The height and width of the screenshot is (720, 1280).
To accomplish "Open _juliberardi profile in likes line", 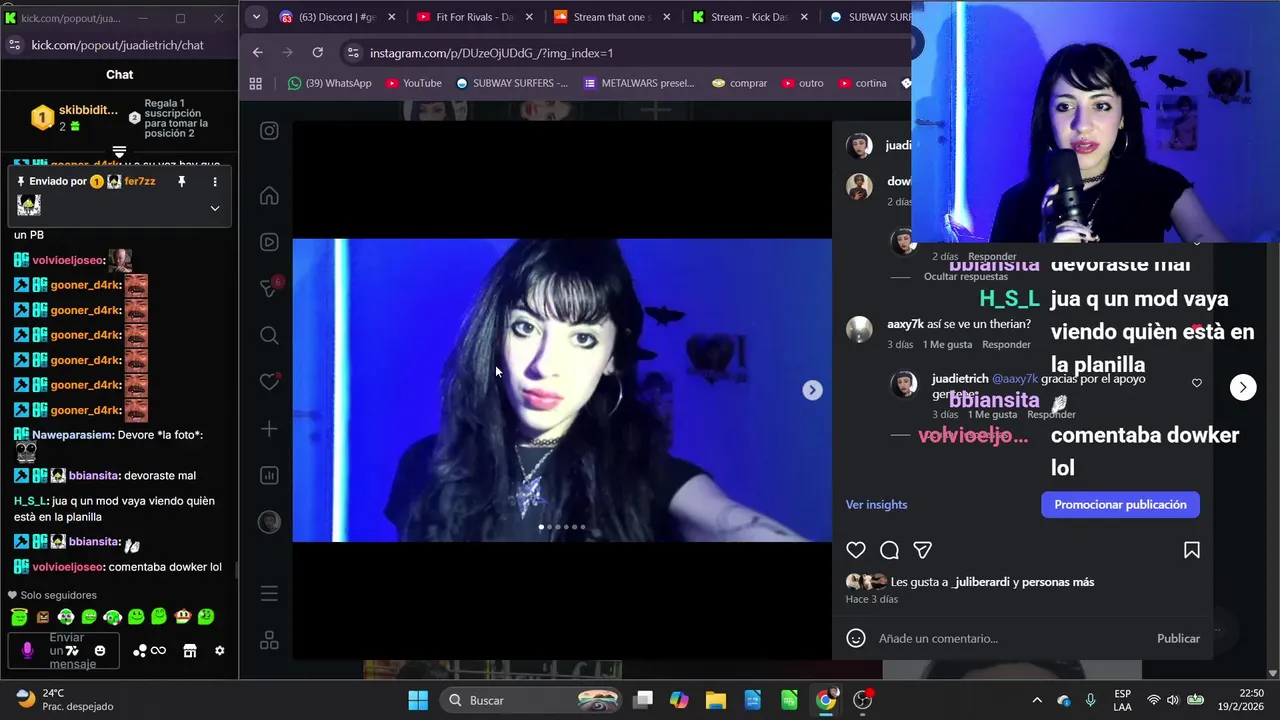I will coord(981,582).
